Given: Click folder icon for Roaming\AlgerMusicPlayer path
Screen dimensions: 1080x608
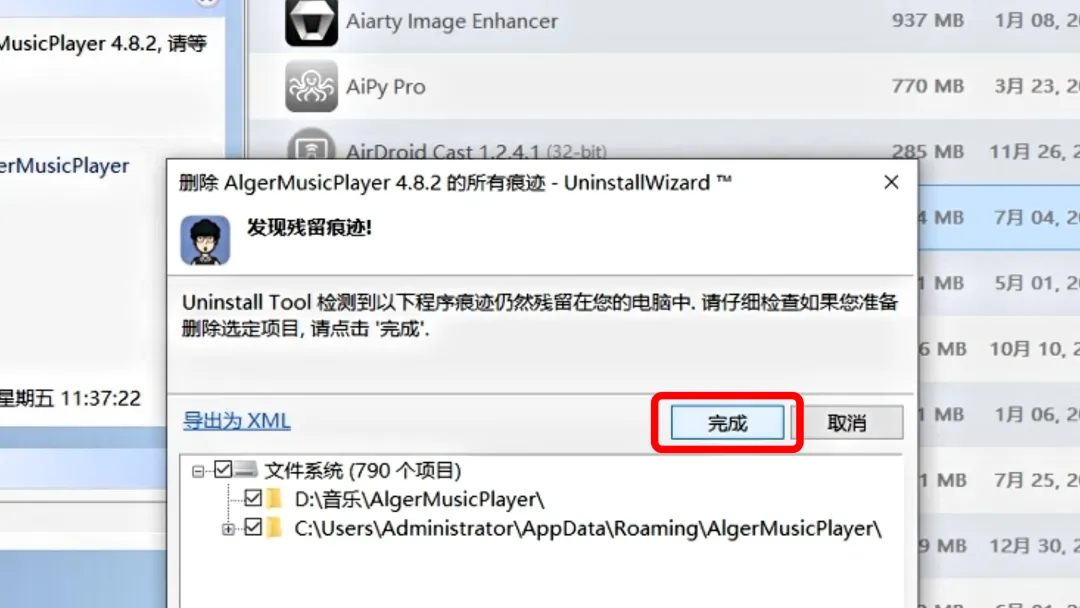Looking at the screenshot, I should (x=274, y=528).
